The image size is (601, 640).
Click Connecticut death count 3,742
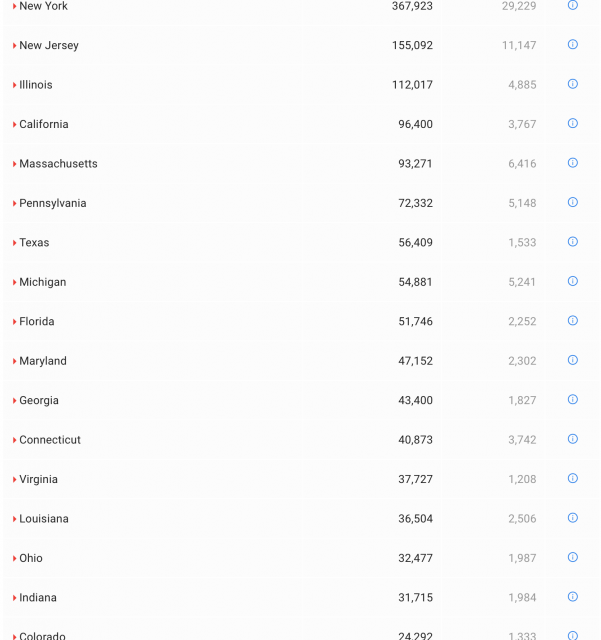pyautogui.click(x=521, y=440)
